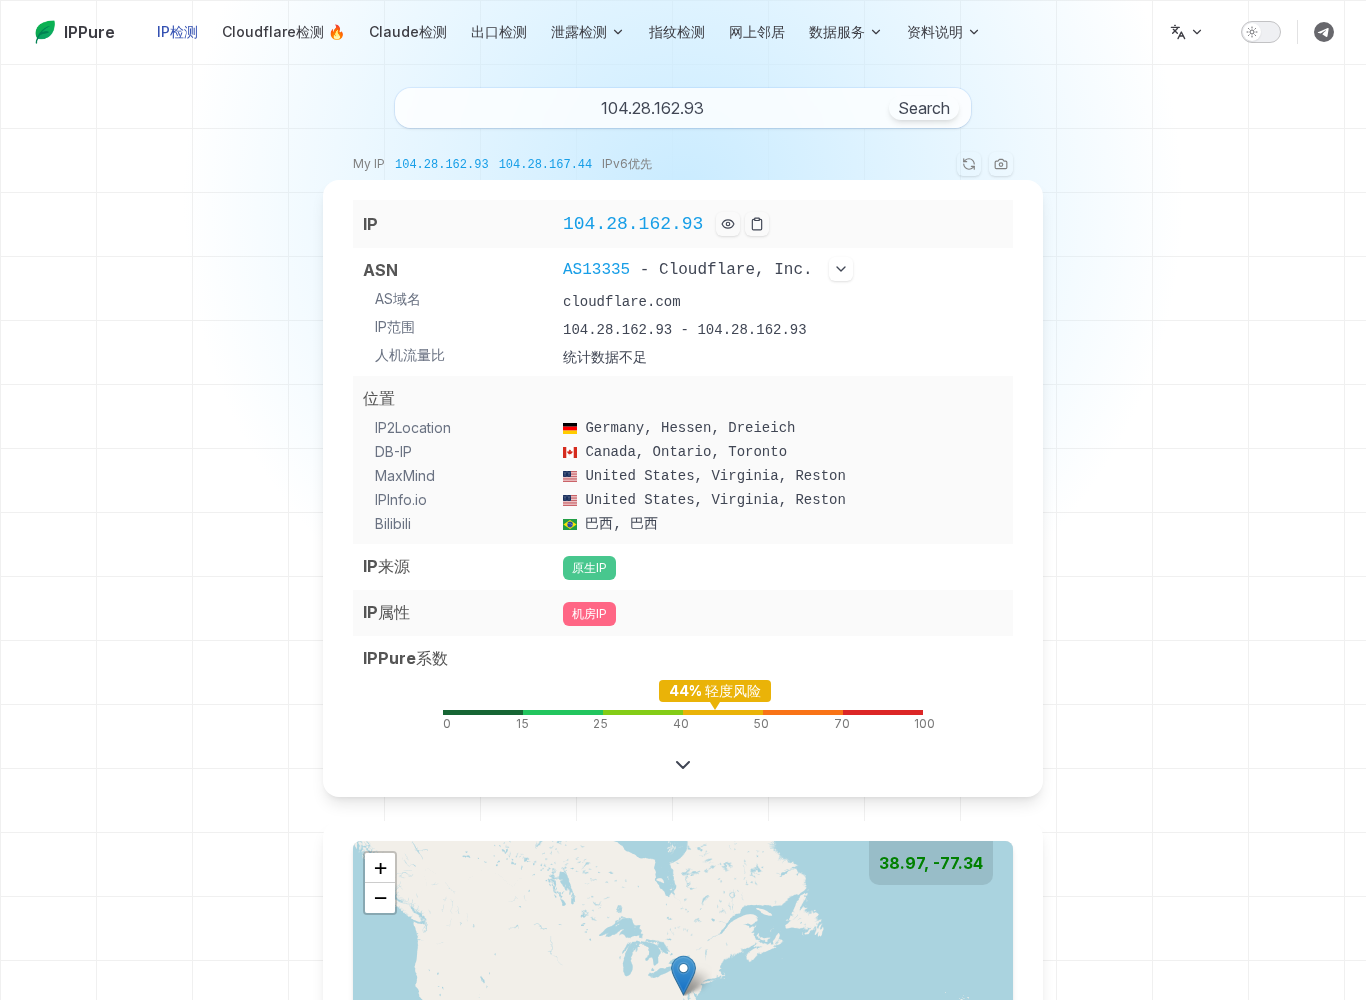1366x1000 pixels.
Task: Click the IPPure risk score color bar
Action: [x=683, y=712]
